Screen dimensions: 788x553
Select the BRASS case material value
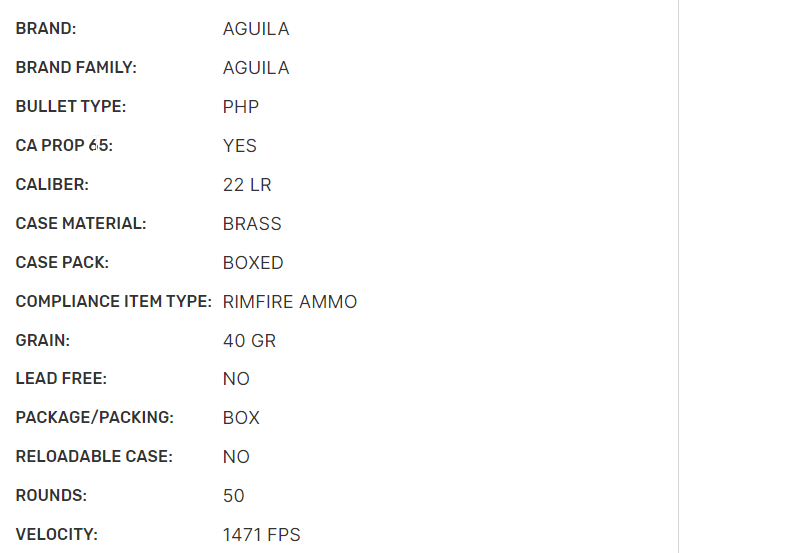point(252,224)
